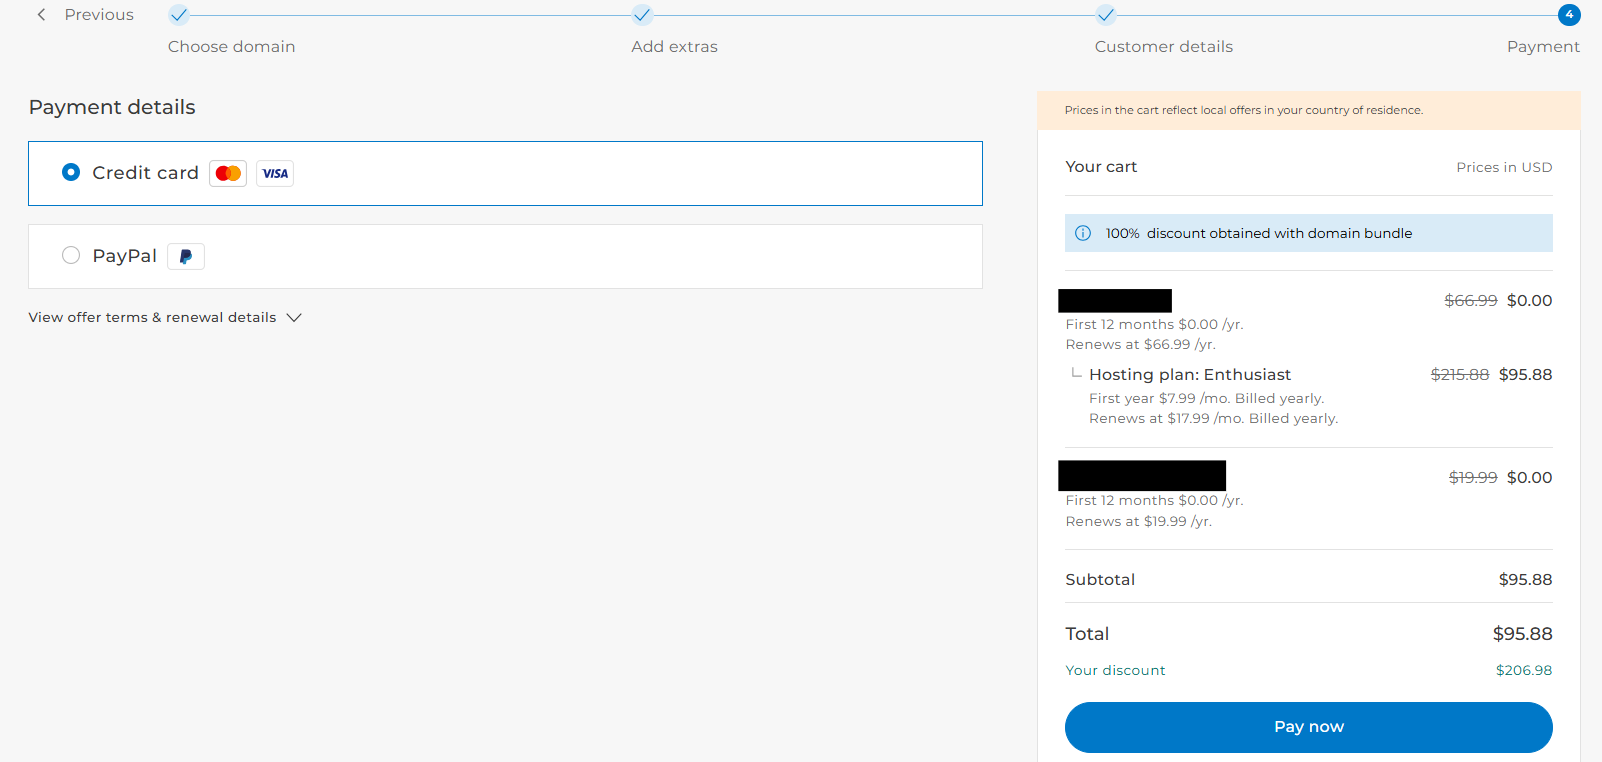Click the Prices in USD text
The height and width of the screenshot is (762, 1602).
[x=1504, y=167]
